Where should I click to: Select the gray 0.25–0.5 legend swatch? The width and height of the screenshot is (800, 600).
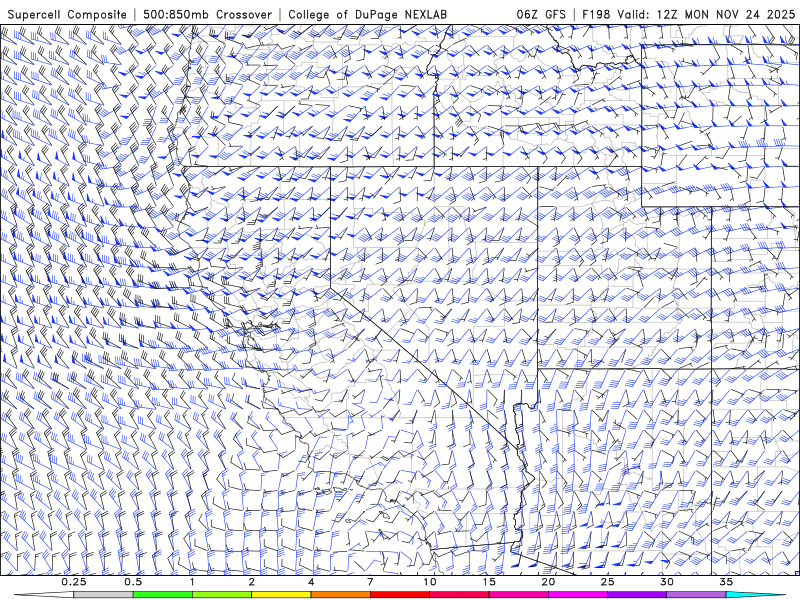(x=104, y=595)
